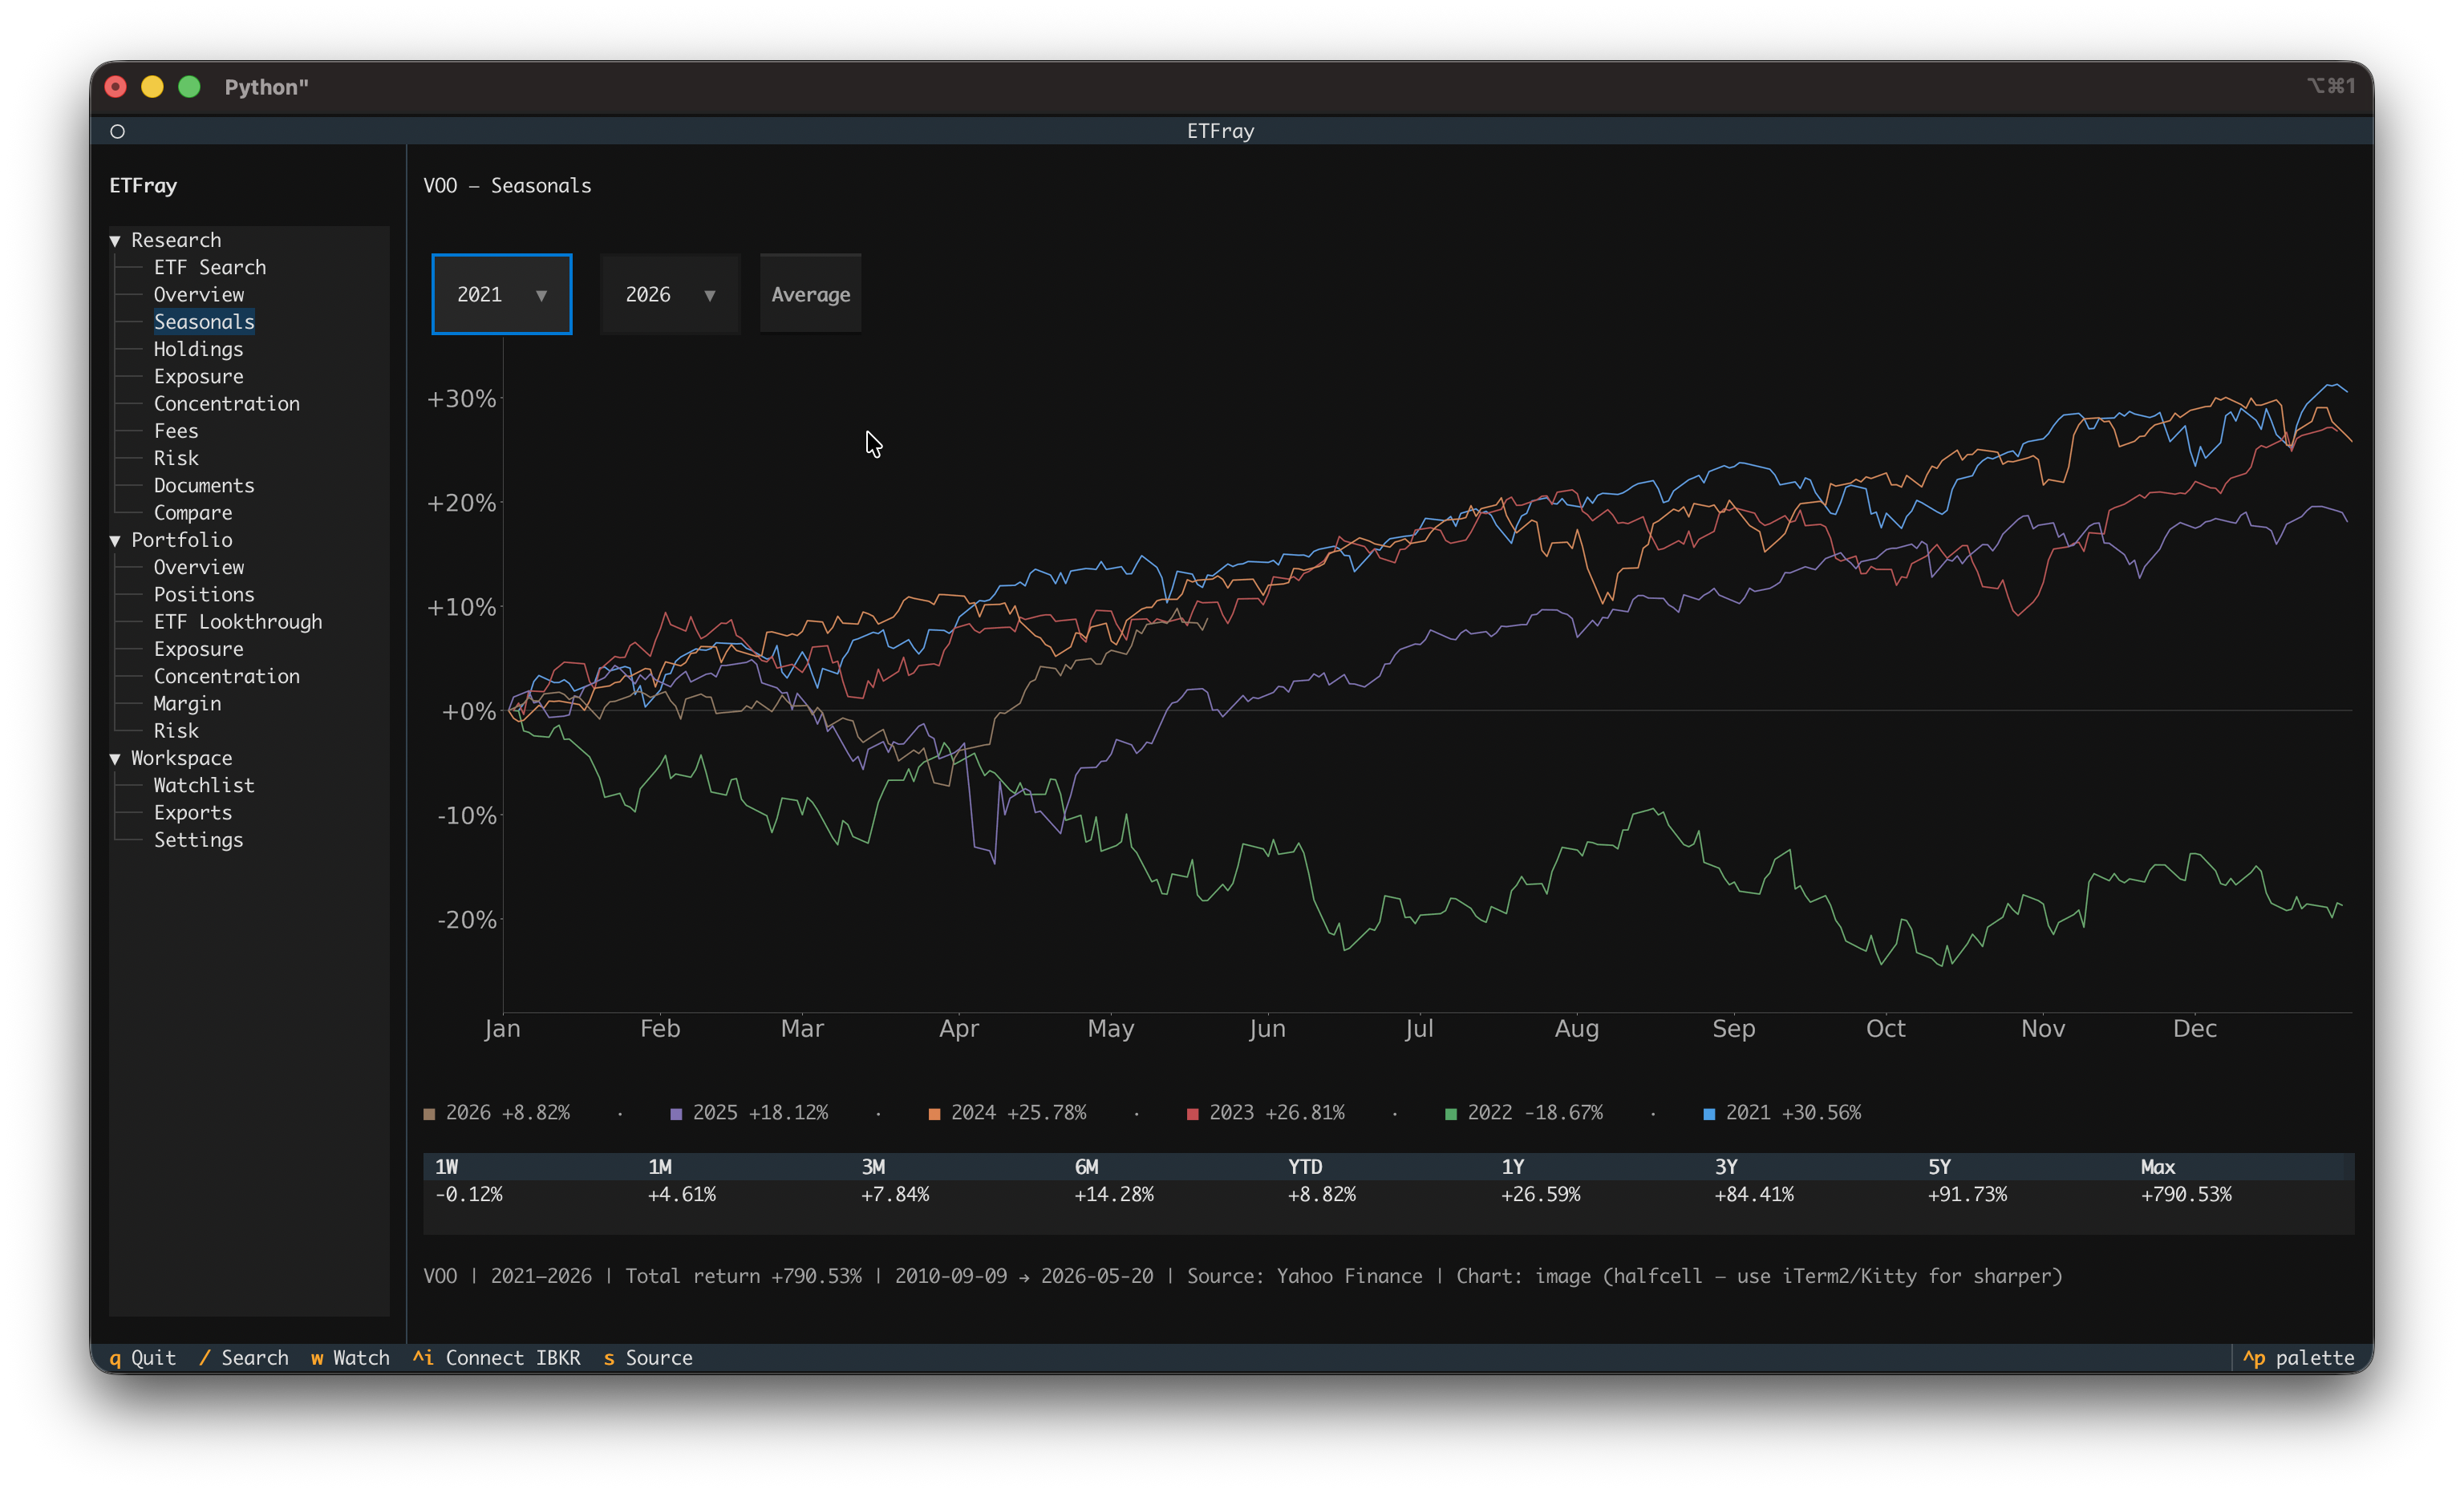Click the yellow minimize window button
This screenshot has height=1493, width=2464.
pyautogui.click(x=152, y=87)
